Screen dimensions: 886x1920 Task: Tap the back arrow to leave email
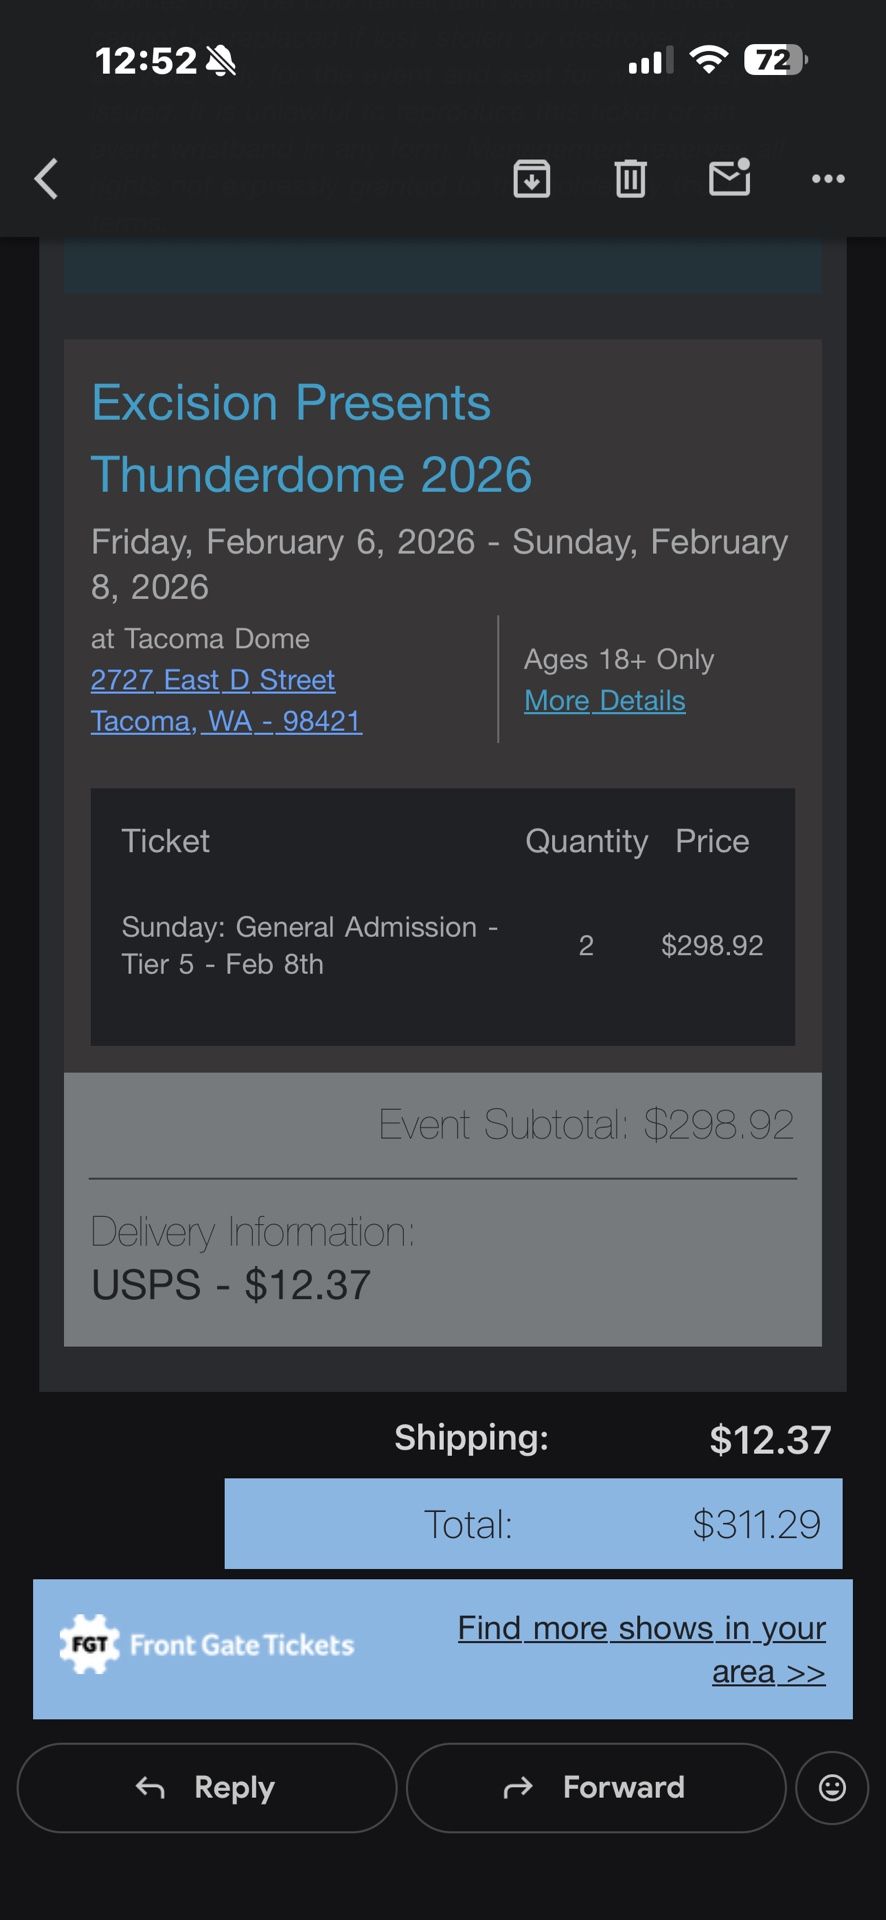tap(46, 179)
